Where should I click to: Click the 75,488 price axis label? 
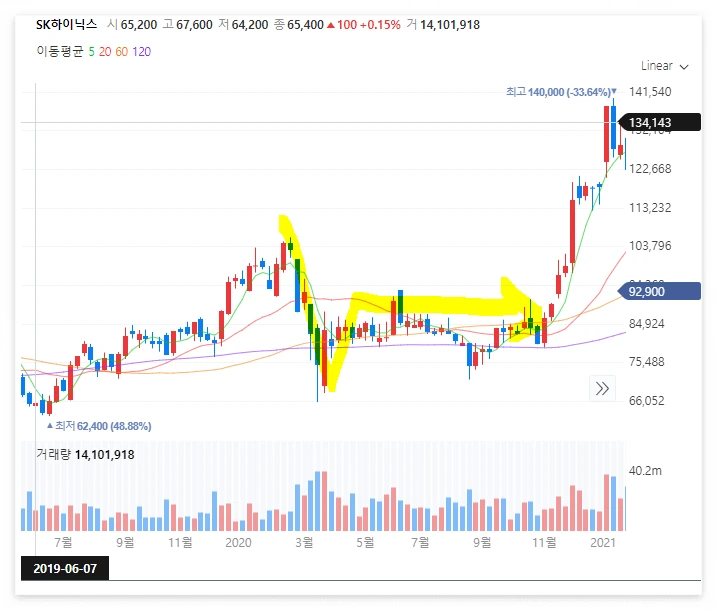click(647, 362)
